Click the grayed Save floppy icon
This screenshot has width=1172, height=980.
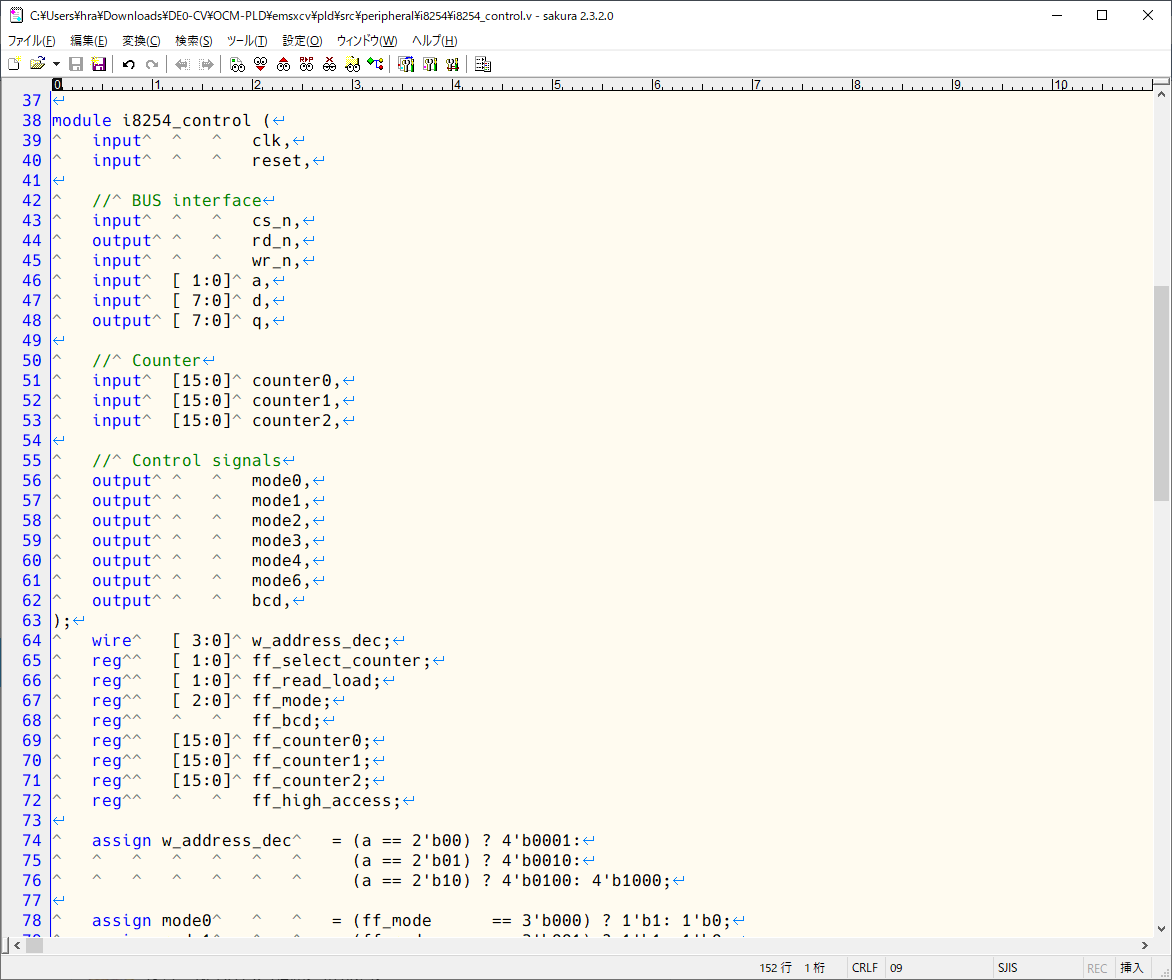(75, 64)
